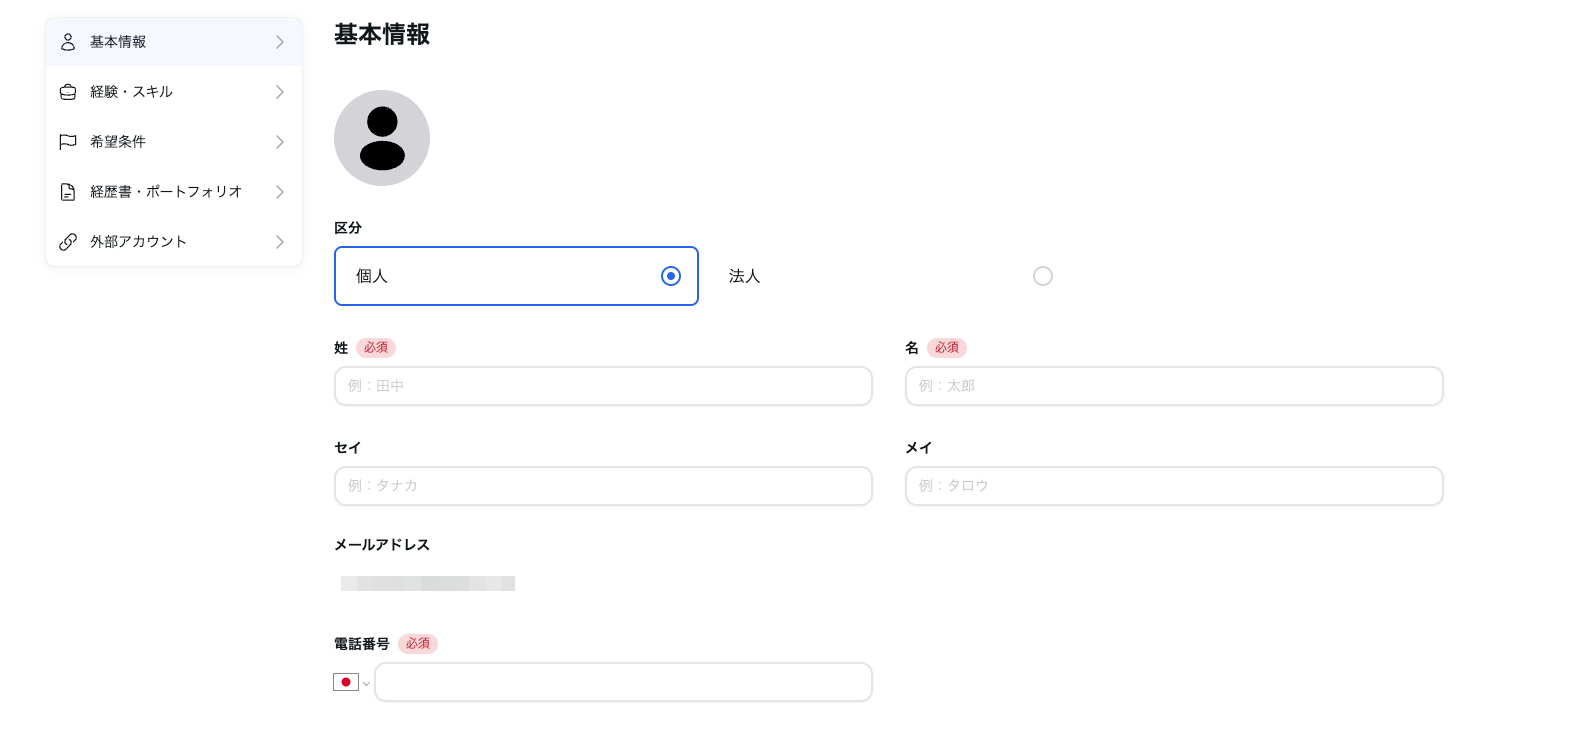1591x731 pixels.
Task: Click the briefcase icon beside 経験・スキル
Action: (x=68, y=92)
